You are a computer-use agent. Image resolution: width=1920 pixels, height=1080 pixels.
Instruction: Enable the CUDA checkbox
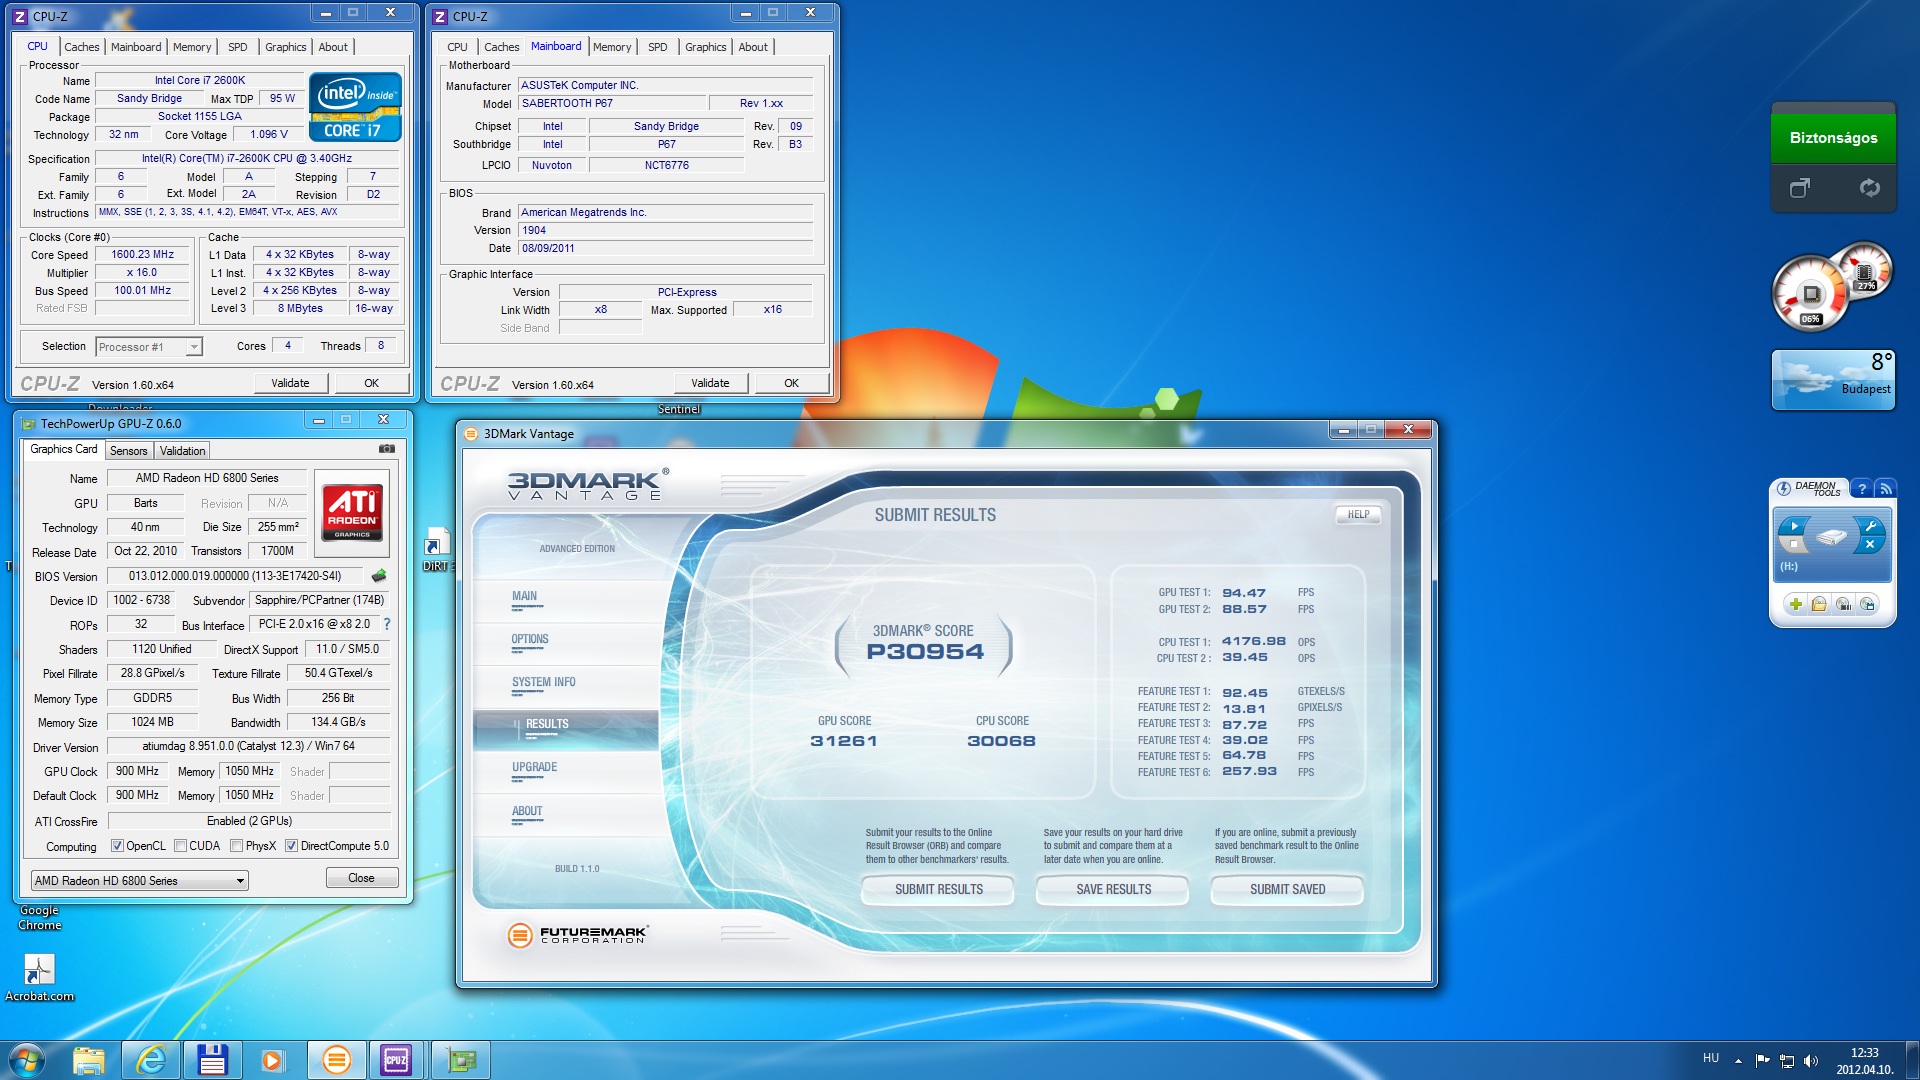[181, 846]
